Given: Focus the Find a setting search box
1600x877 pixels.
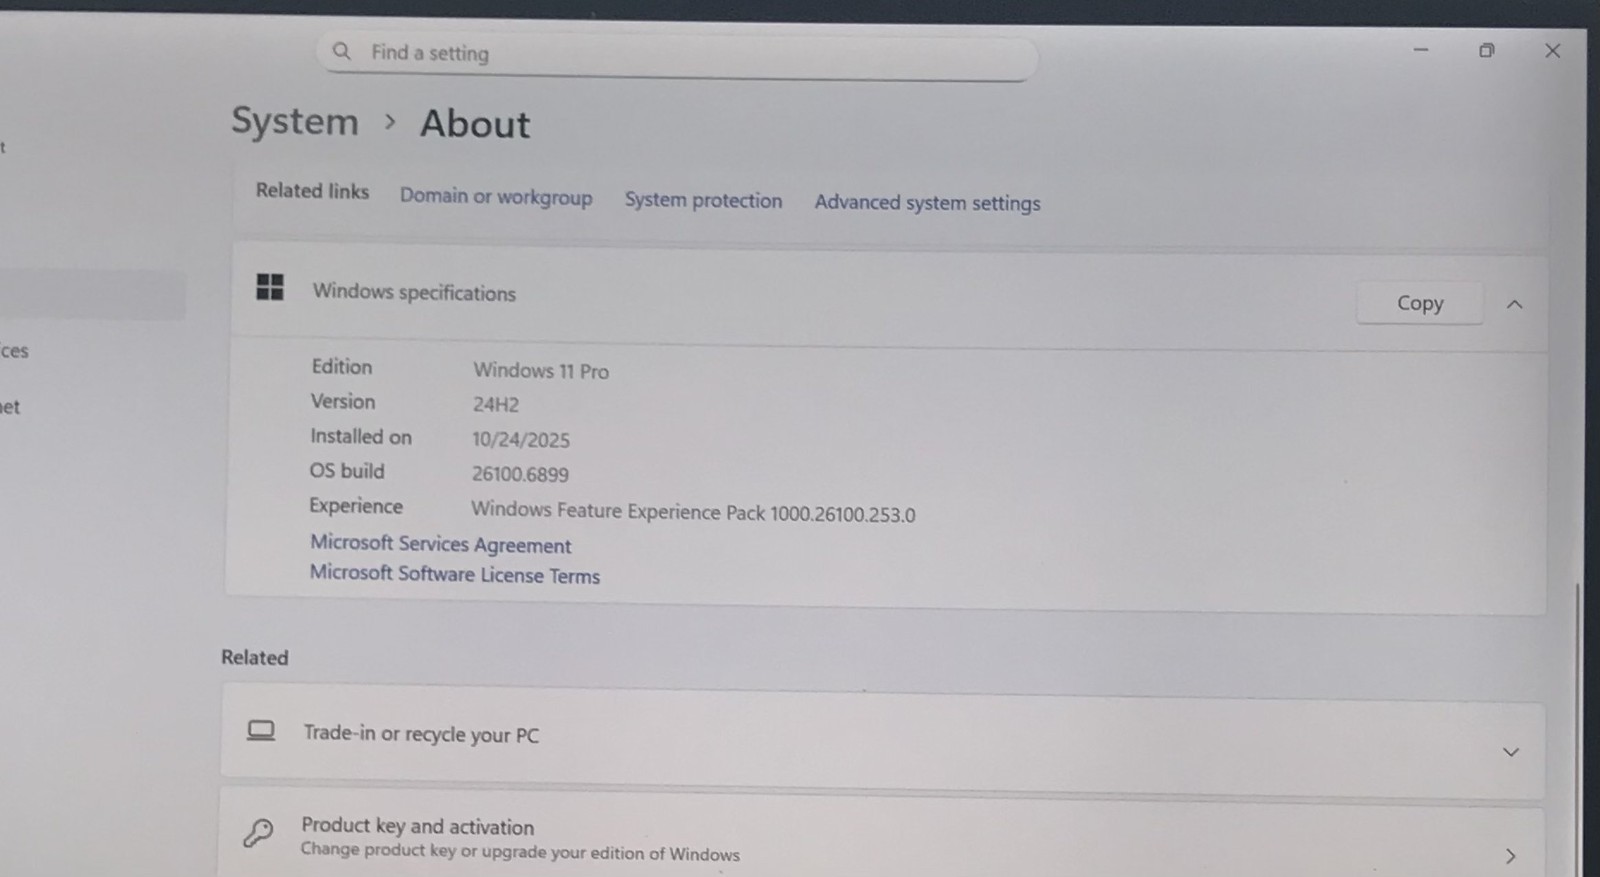Looking at the screenshot, I should 678,55.
